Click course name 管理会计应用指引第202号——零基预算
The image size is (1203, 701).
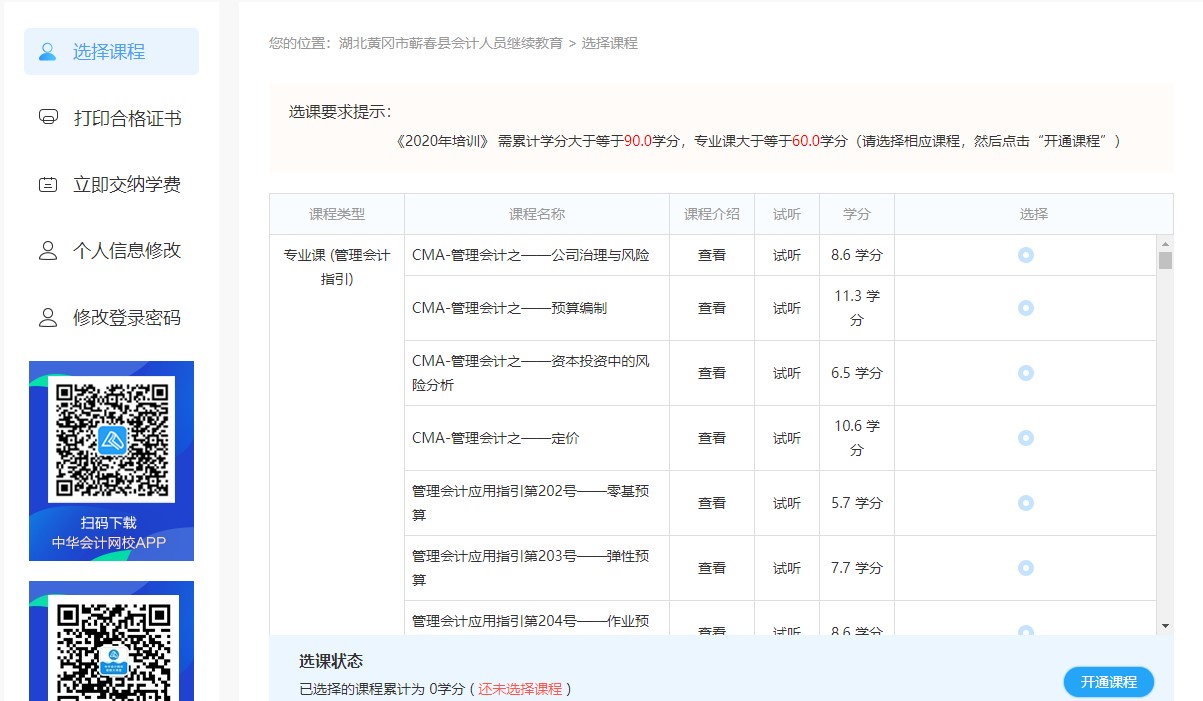[x=531, y=503]
